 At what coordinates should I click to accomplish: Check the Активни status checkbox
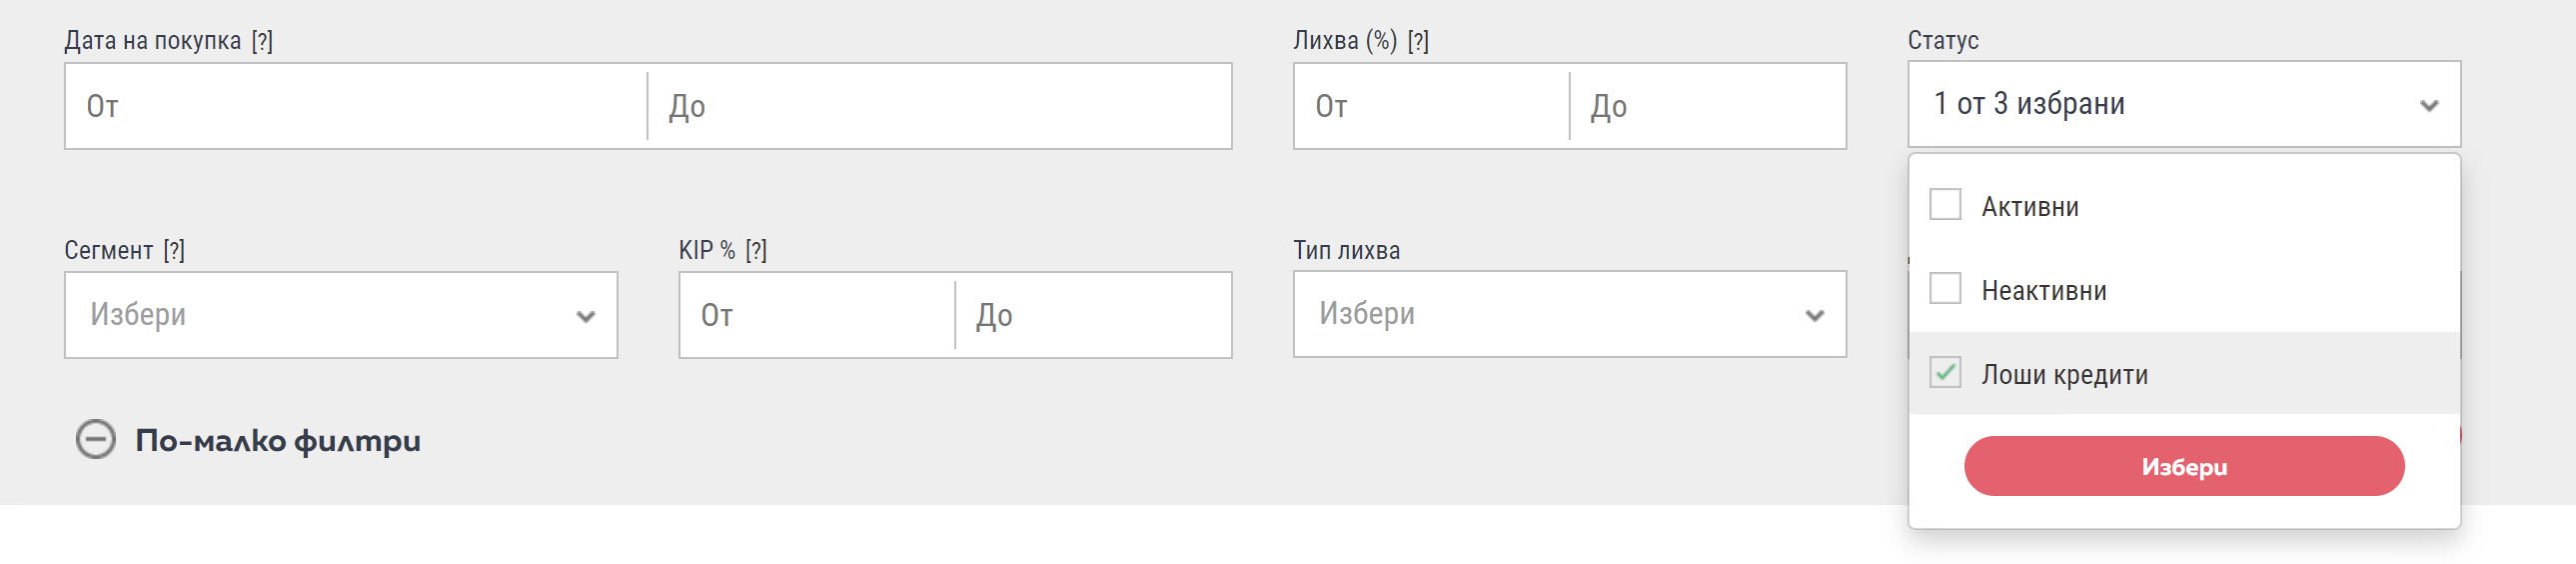click(x=1944, y=205)
